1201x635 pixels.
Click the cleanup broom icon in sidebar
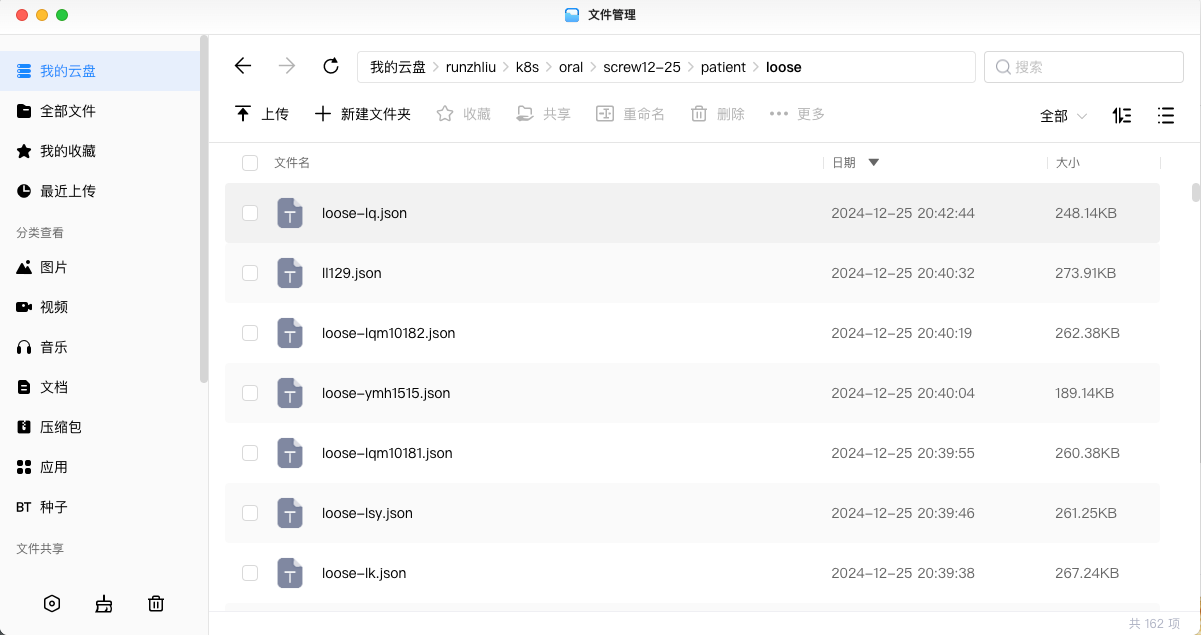point(104,603)
